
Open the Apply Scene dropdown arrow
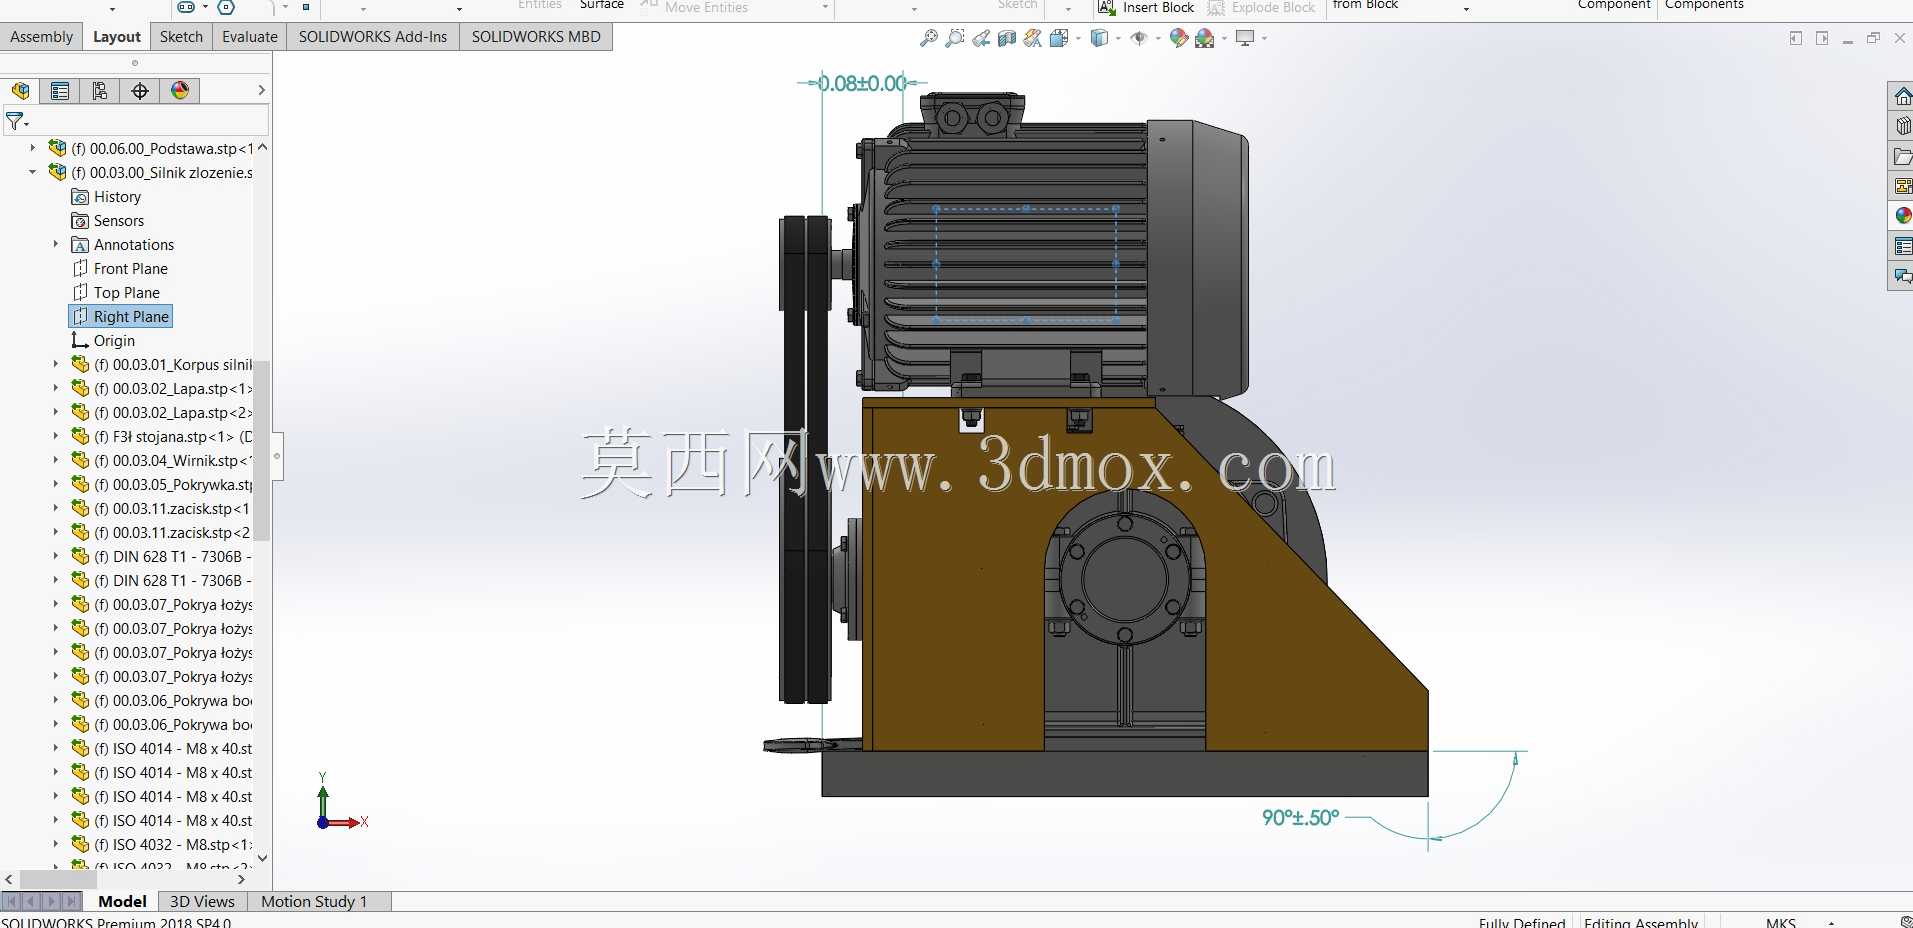point(1224,39)
